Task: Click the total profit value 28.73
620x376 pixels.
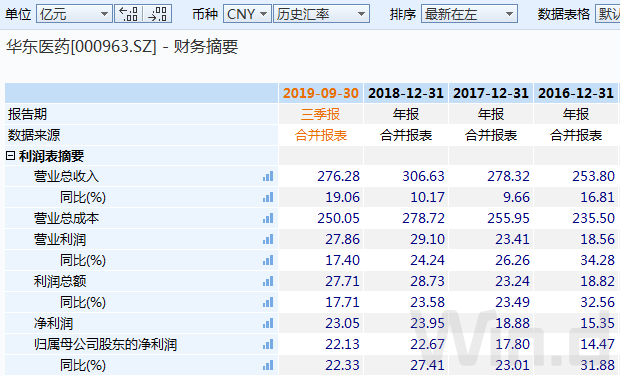Action: point(427,281)
